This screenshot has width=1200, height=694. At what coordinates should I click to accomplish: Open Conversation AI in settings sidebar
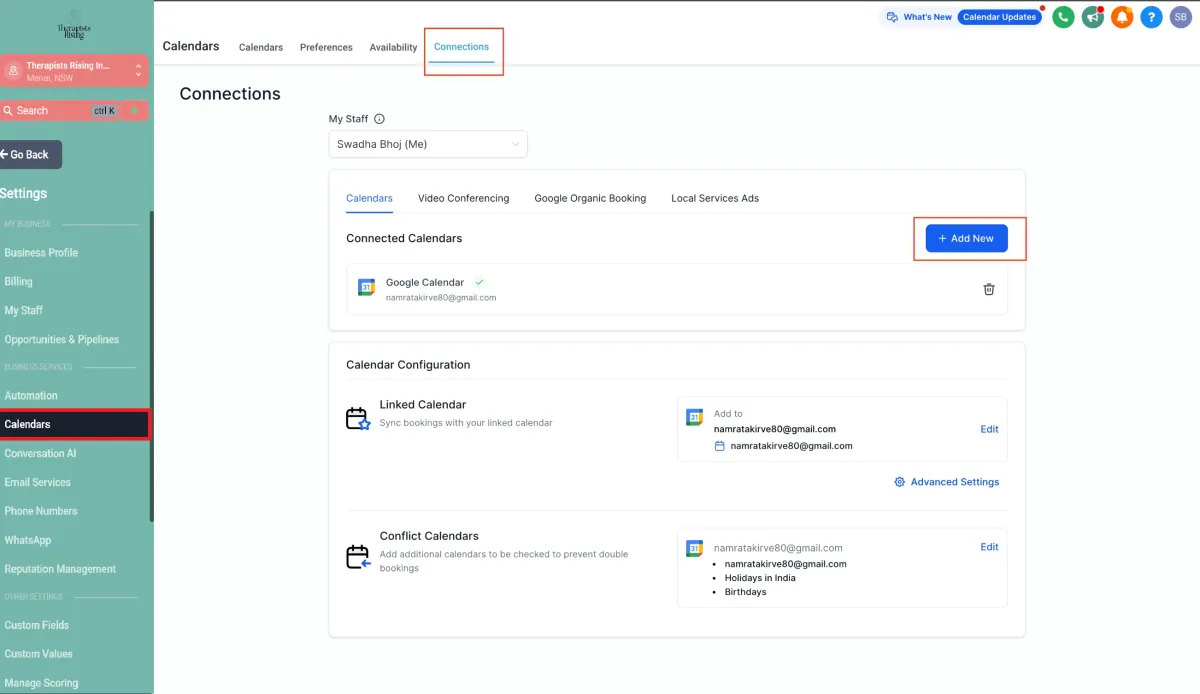[x=40, y=453]
